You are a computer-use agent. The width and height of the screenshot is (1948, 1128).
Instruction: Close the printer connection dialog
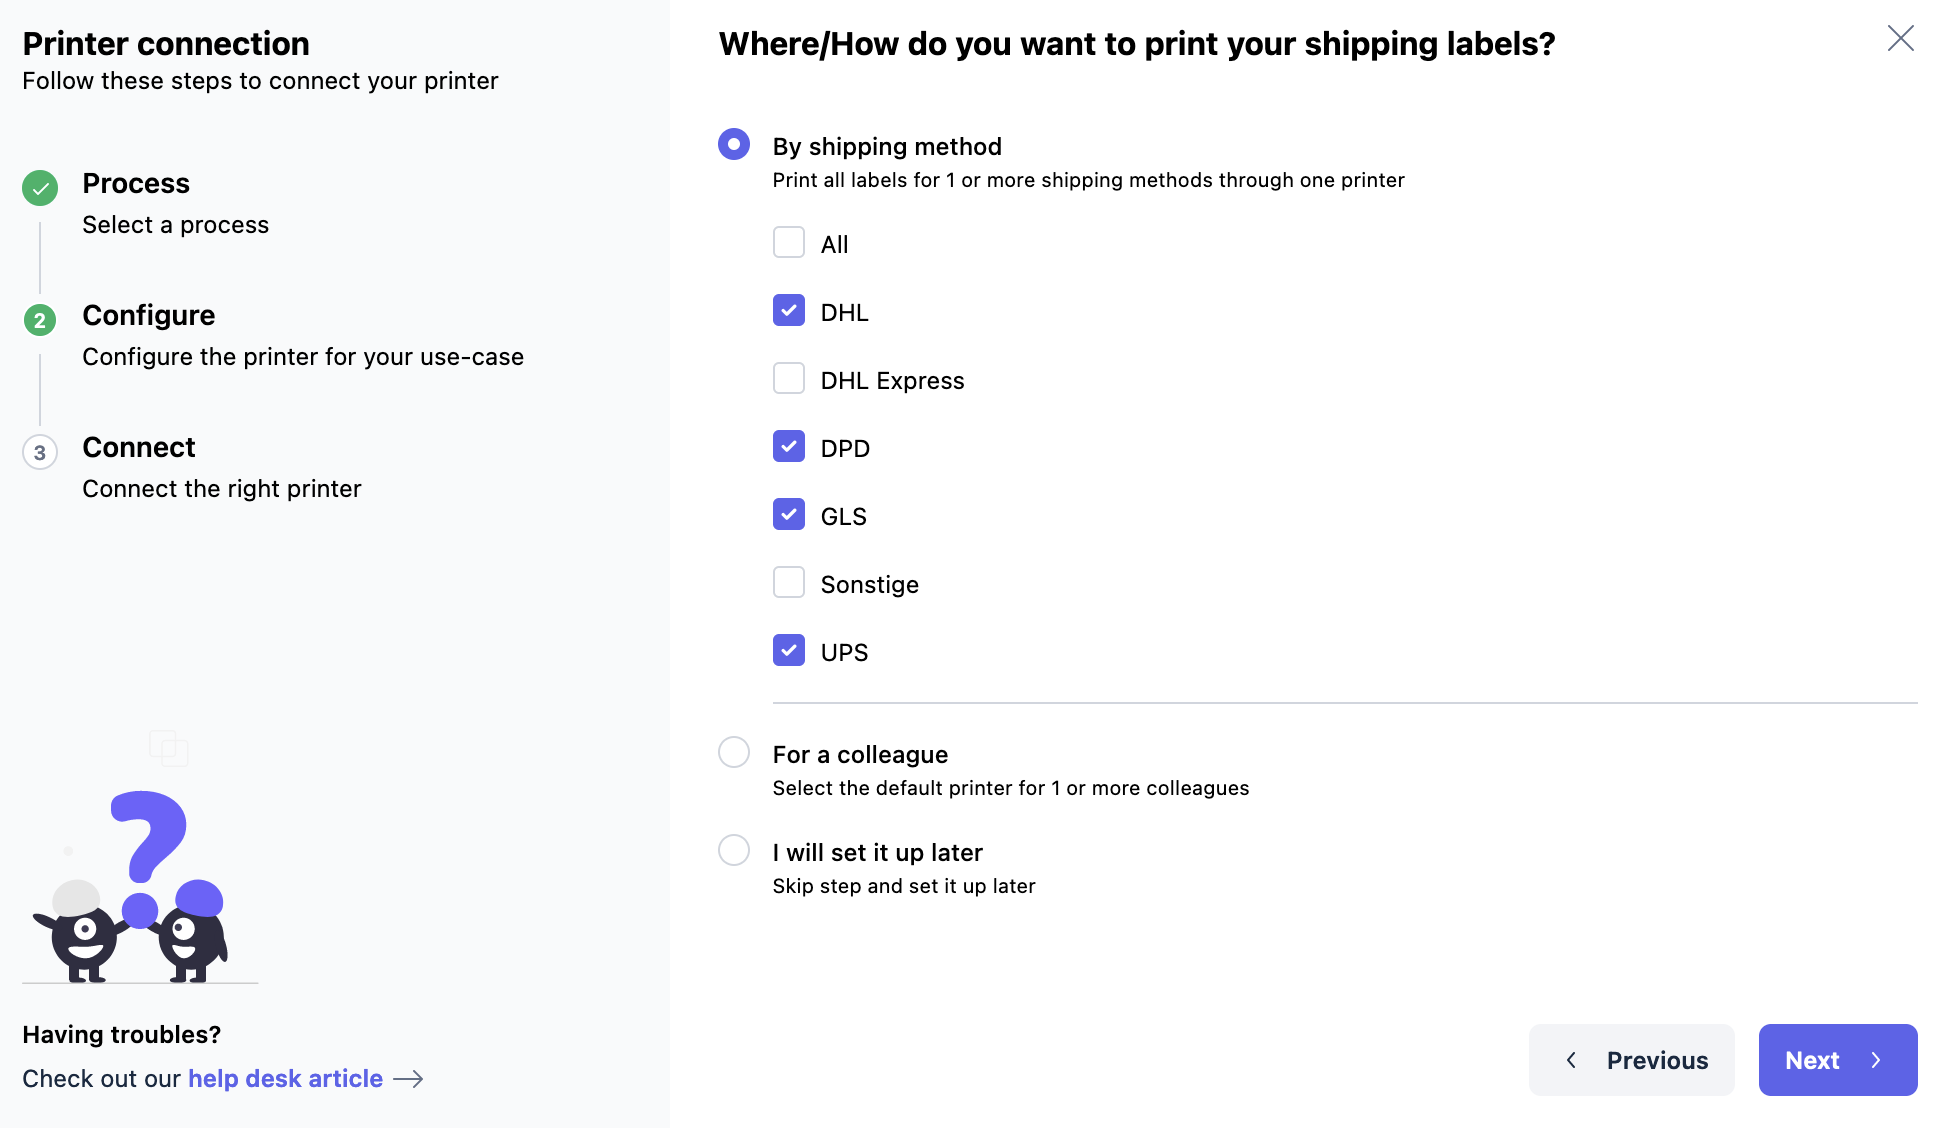click(1900, 39)
